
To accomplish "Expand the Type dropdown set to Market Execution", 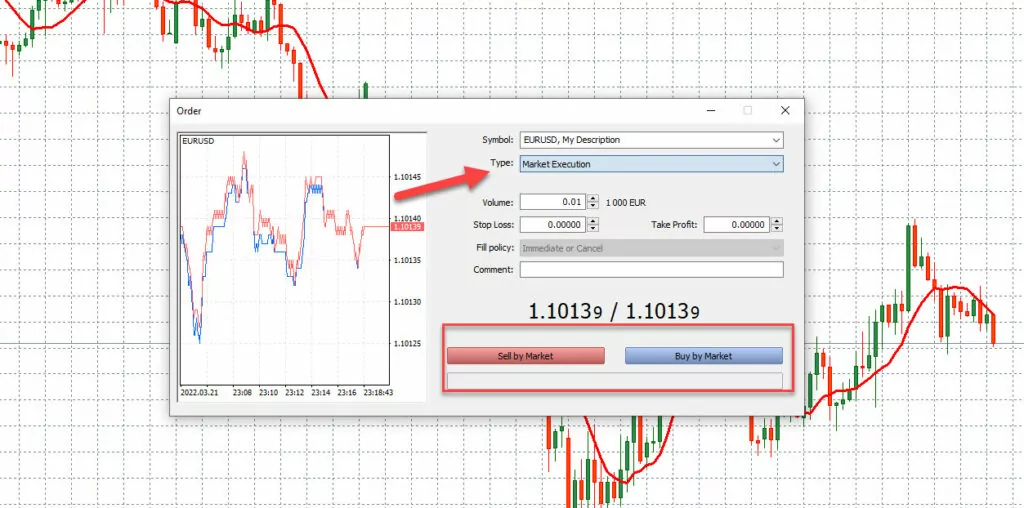I will click(x=651, y=164).
